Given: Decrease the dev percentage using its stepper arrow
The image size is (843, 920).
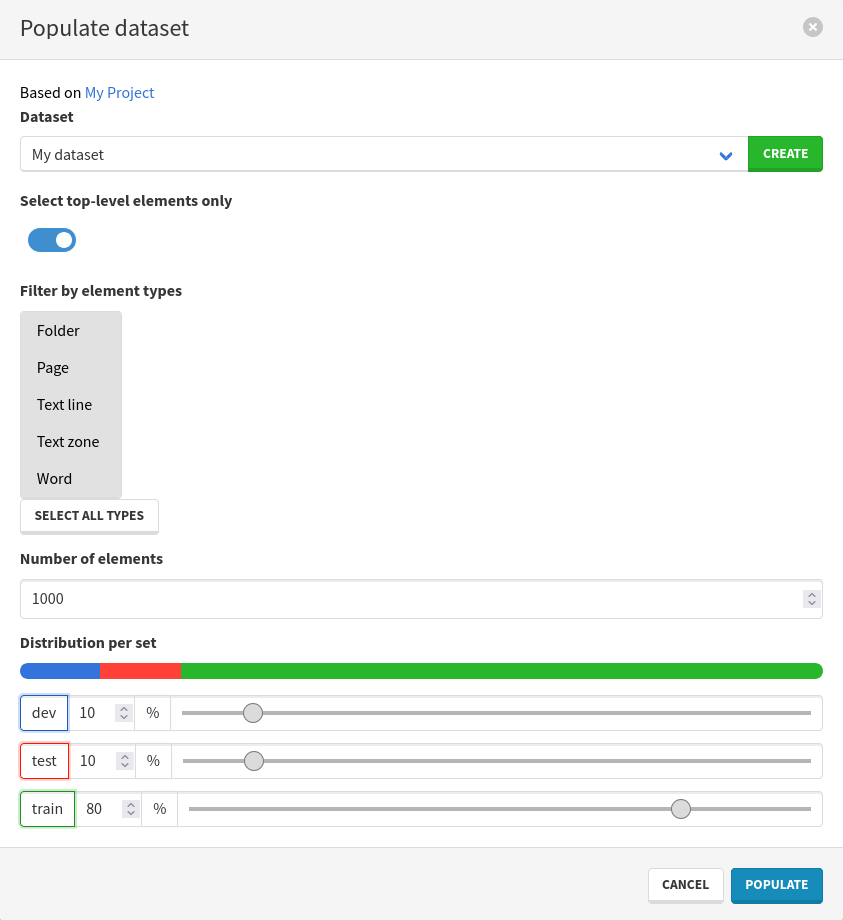Looking at the screenshot, I should click(x=125, y=717).
